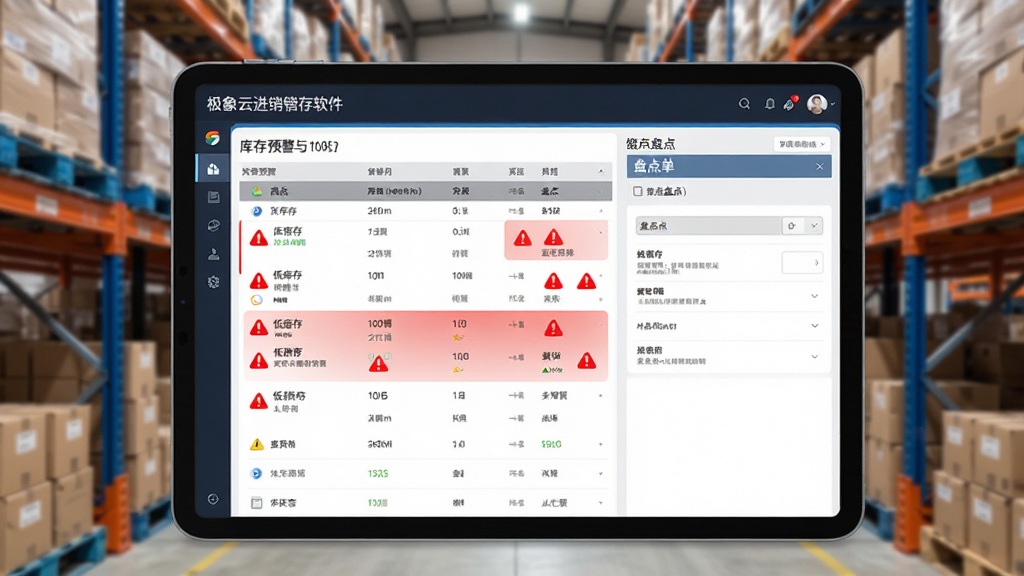This screenshot has width=1024, height=576.
Task: Click the 260m cell value
Action: [x=379, y=211]
